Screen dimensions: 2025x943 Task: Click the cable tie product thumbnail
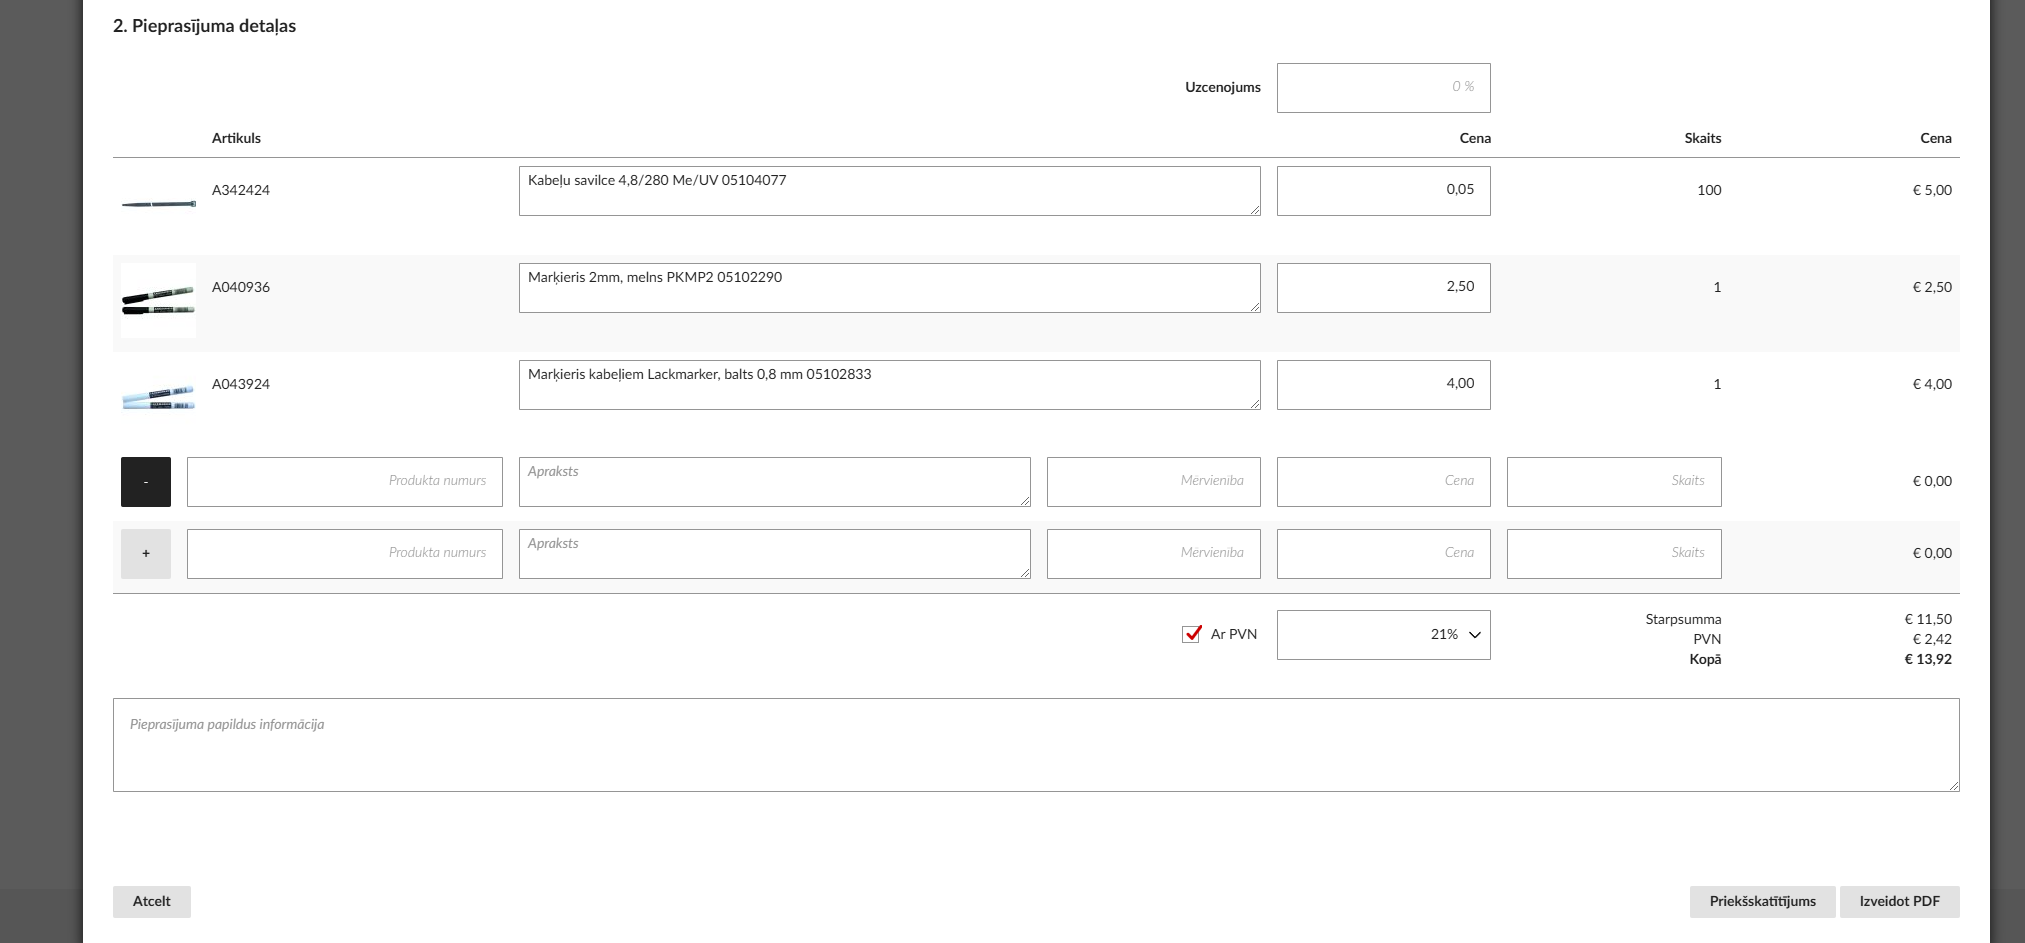click(158, 204)
